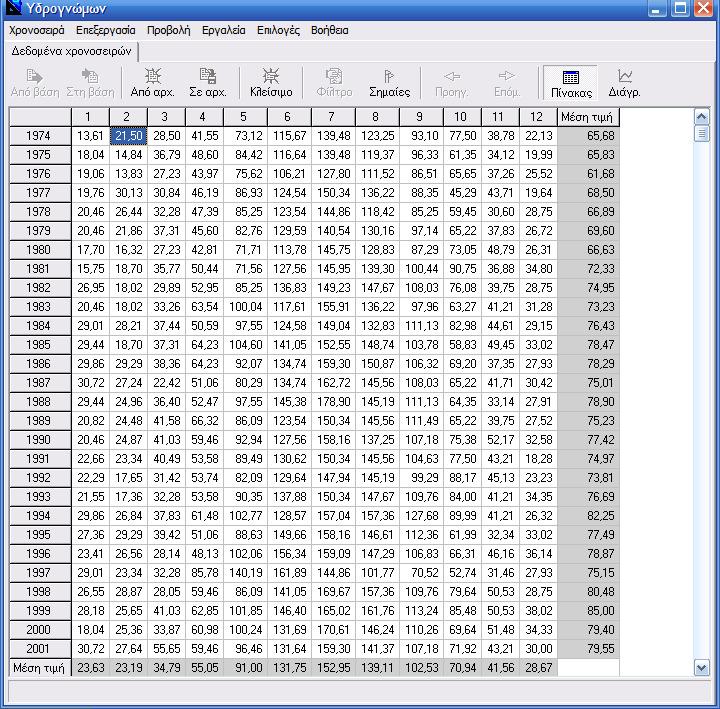Click cell '45,29' in row 1977
The height and width of the screenshot is (709, 720).
(x=462, y=193)
